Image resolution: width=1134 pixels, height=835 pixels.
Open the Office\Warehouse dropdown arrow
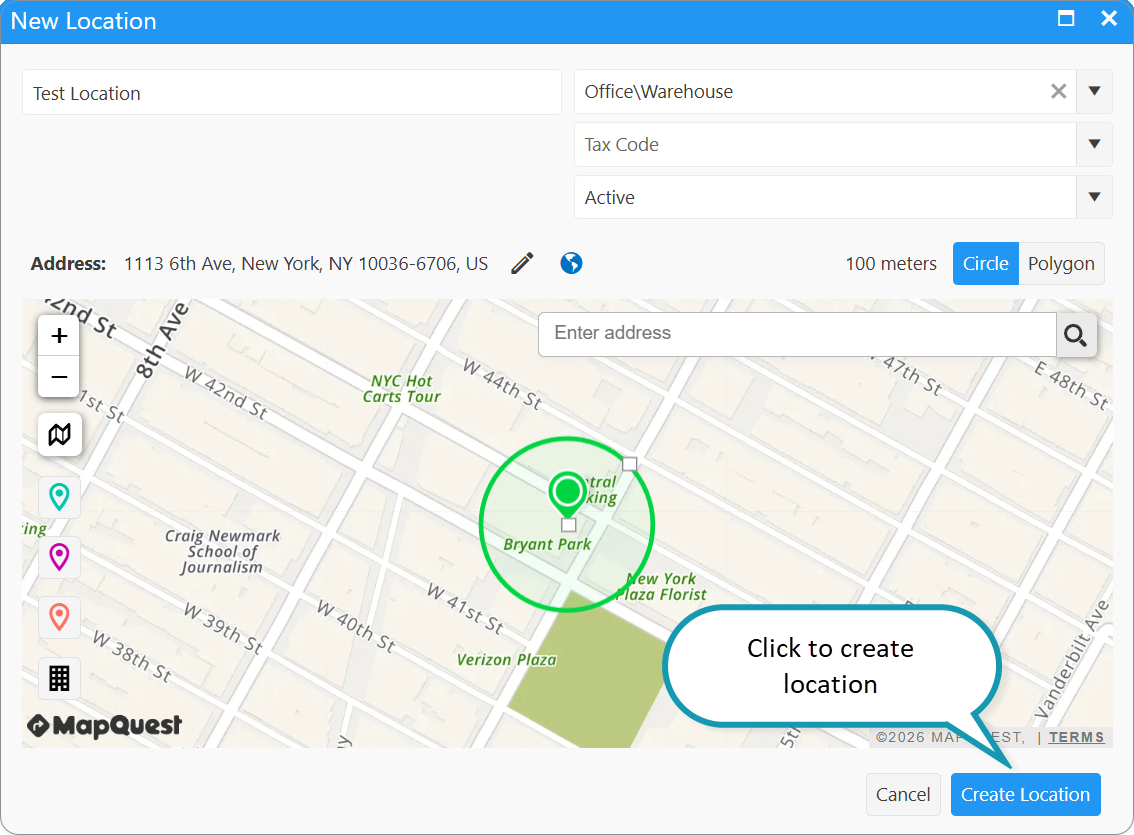coord(1094,91)
